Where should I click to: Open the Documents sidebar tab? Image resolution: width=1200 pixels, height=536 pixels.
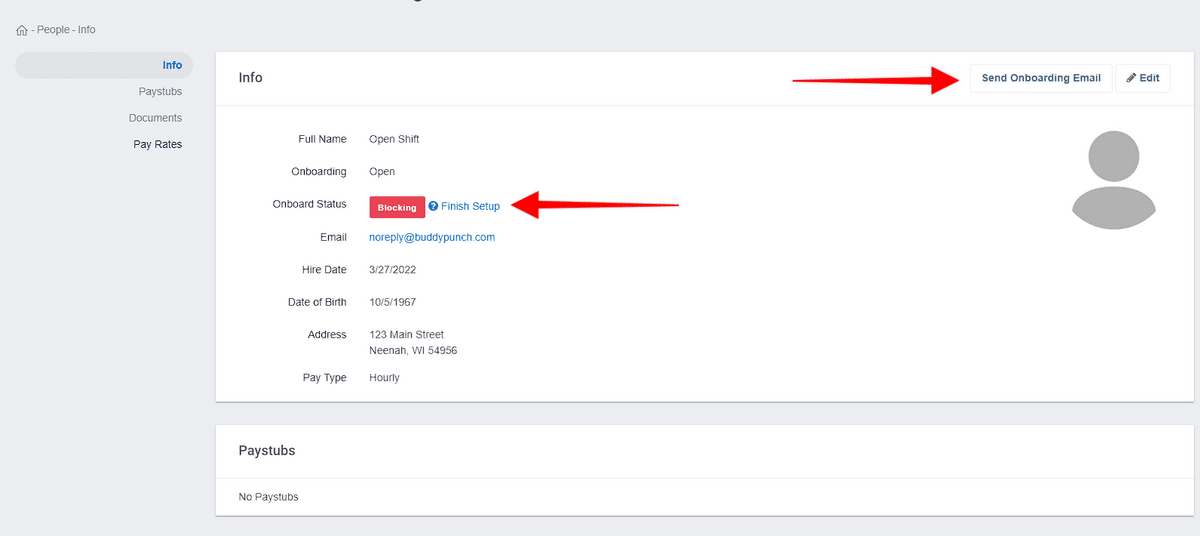[155, 118]
